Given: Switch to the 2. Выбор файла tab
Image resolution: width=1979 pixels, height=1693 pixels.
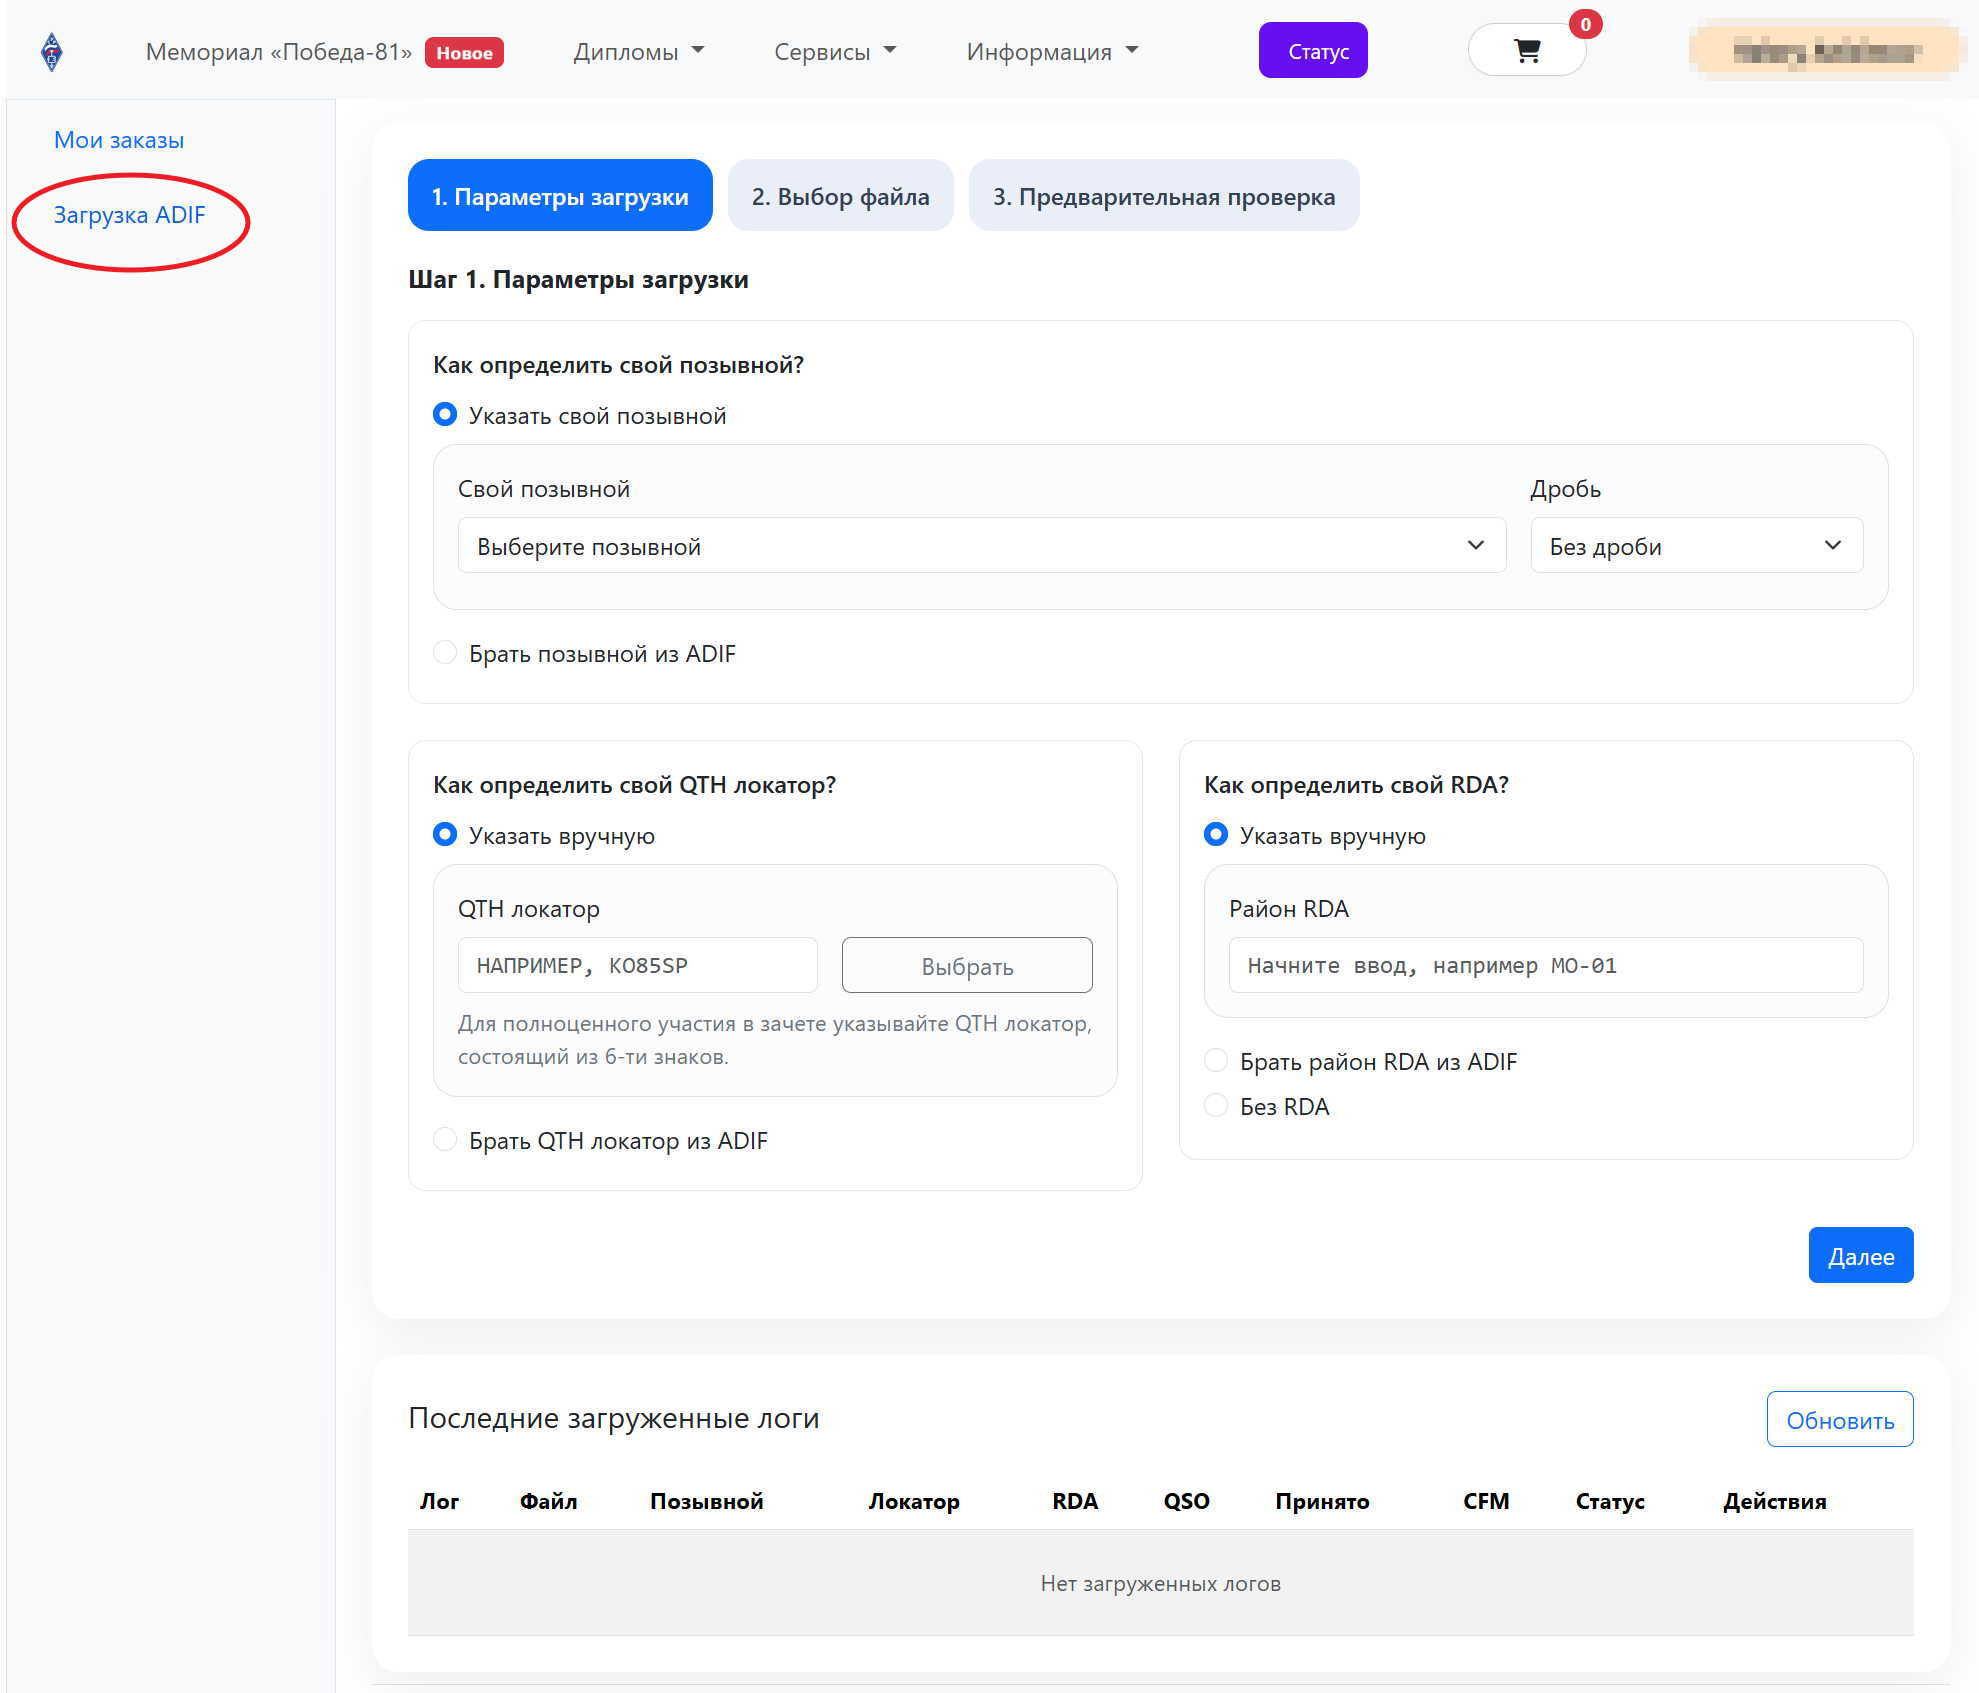Looking at the screenshot, I should point(840,196).
